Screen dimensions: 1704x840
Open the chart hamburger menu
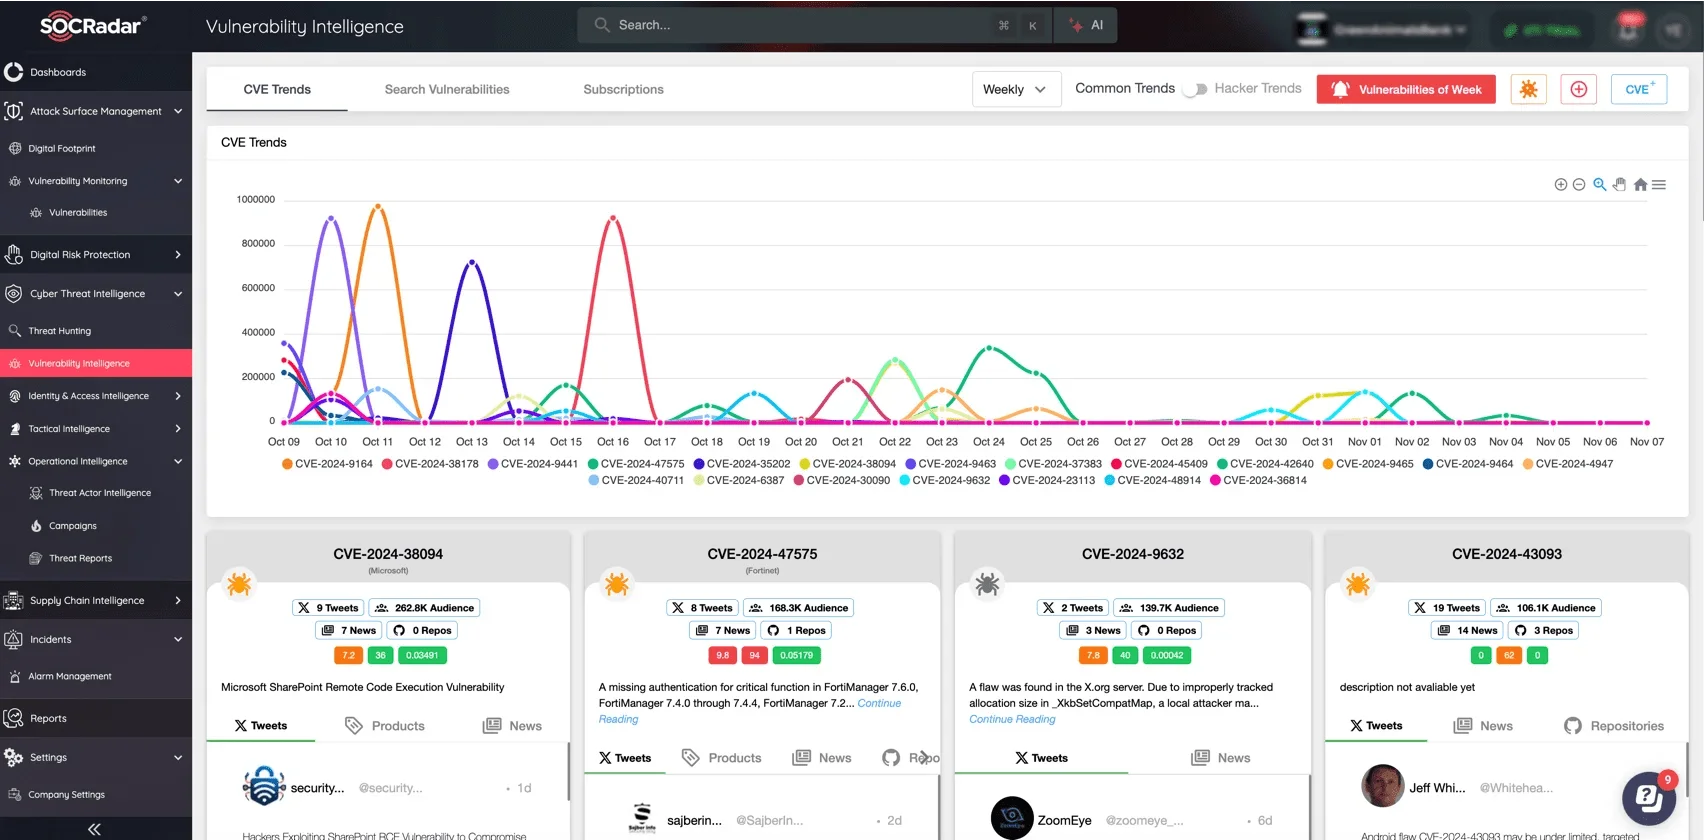[1659, 185]
